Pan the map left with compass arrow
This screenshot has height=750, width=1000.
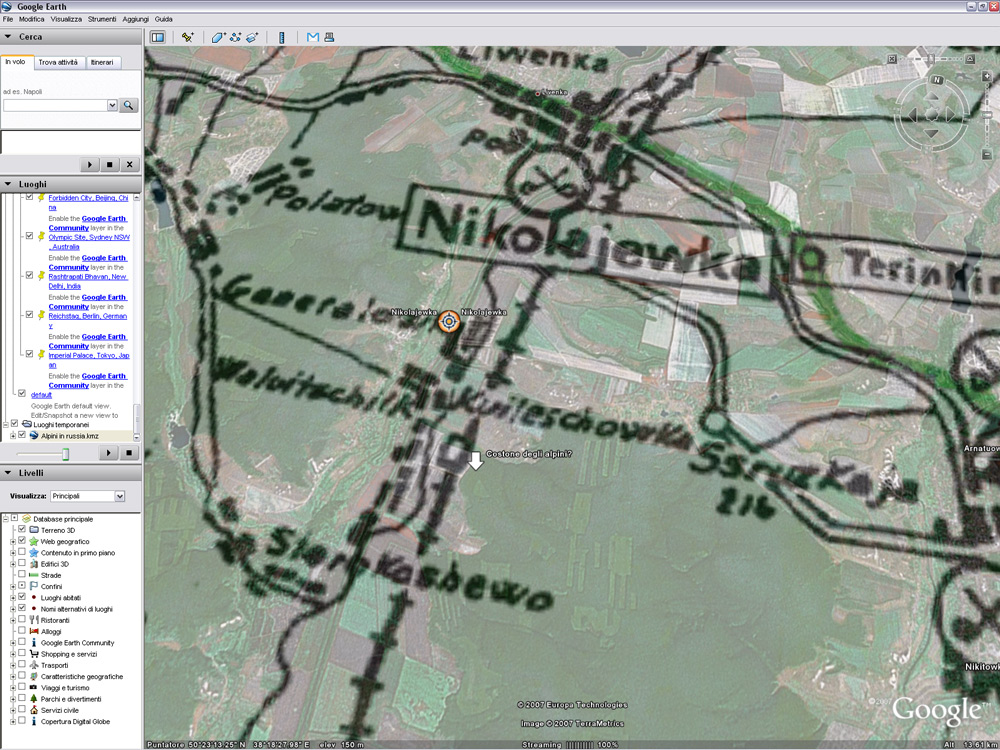(913, 115)
